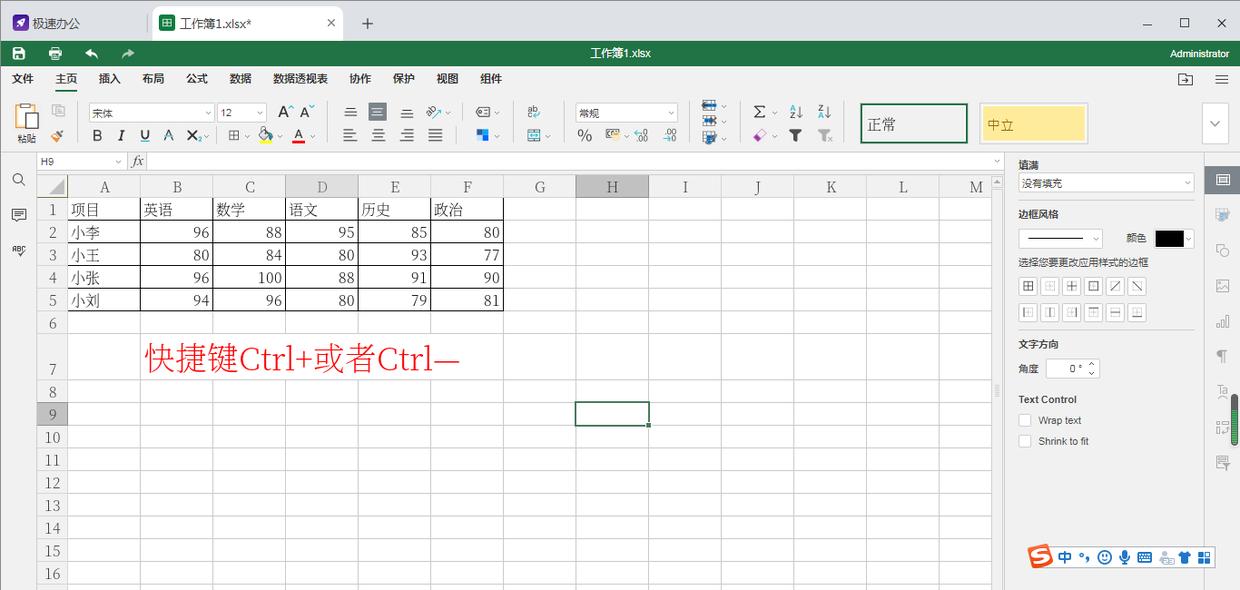Toggle underline formatting
The width and height of the screenshot is (1240, 590).
coord(143,135)
